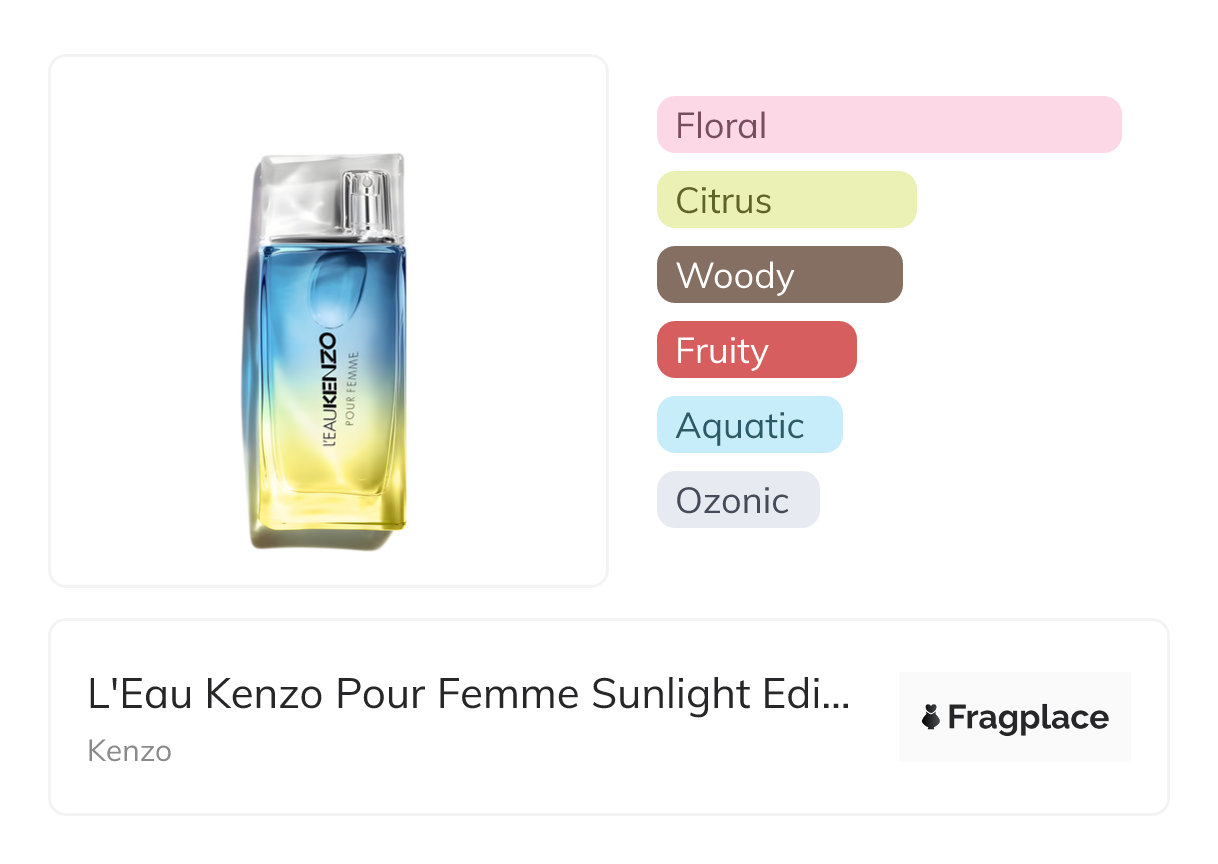1218x864 pixels.
Task: Click the Fragplace flower logo icon
Action: click(932, 718)
